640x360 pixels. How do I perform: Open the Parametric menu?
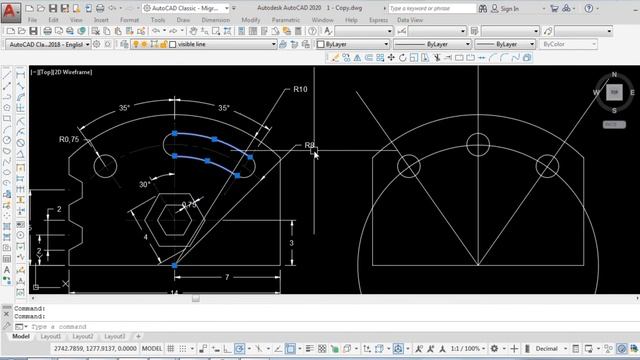(x=286, y=20)
